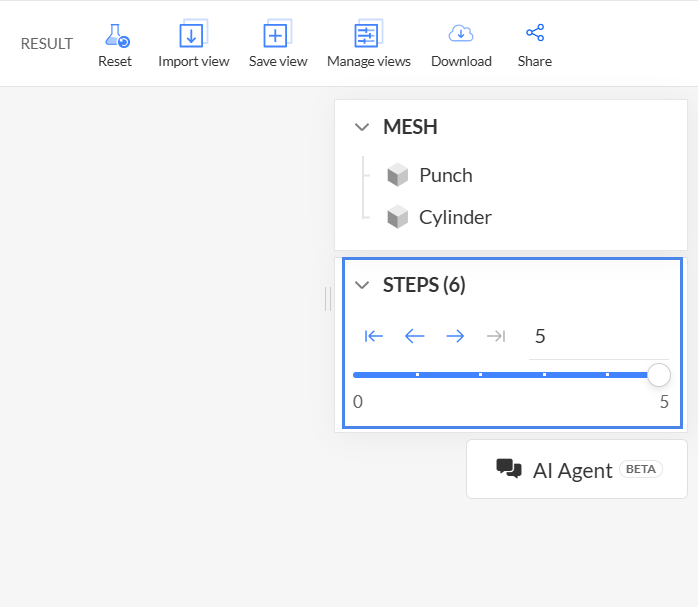
Task: Click the panel resize grip handle
Action: [328, 299]
